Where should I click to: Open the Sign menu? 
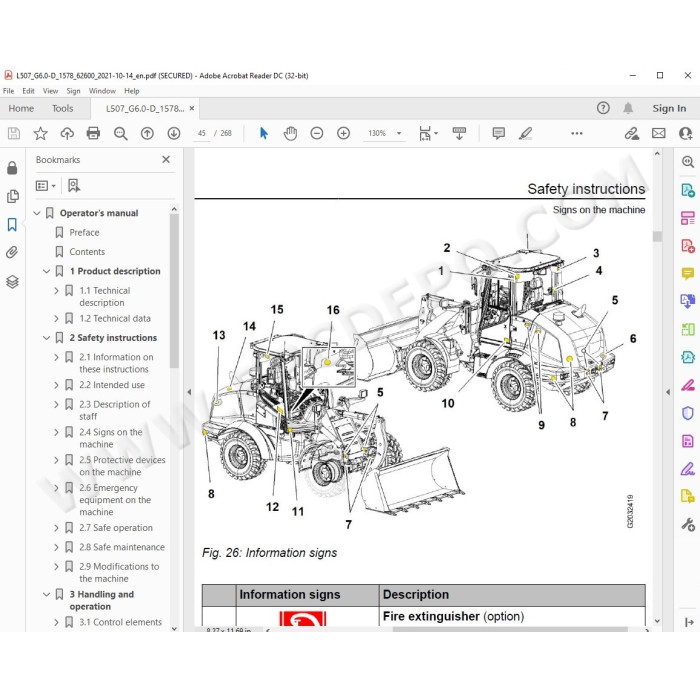pyautogui.click(x=73, y=91)
